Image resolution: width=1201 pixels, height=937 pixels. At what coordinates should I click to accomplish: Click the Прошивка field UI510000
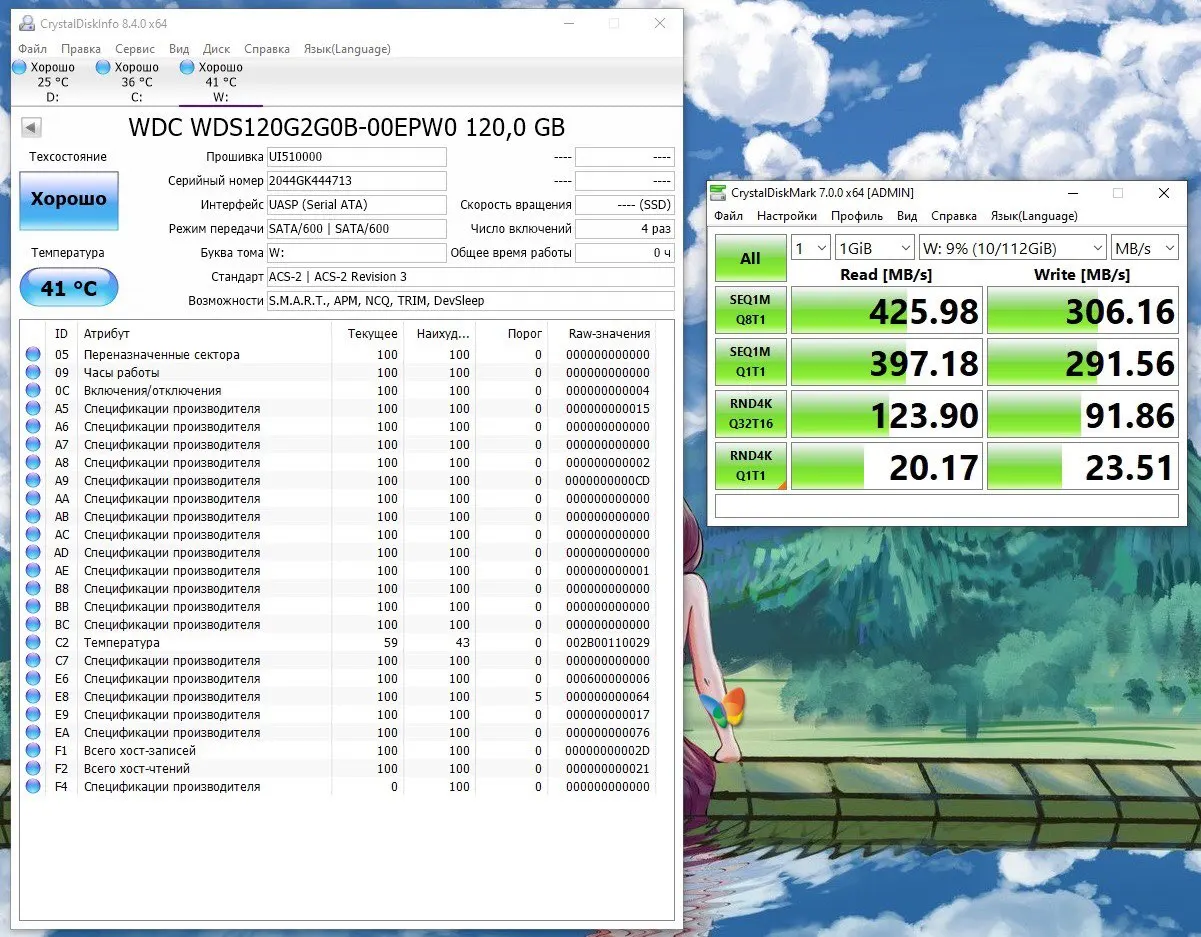coord(356,157)
